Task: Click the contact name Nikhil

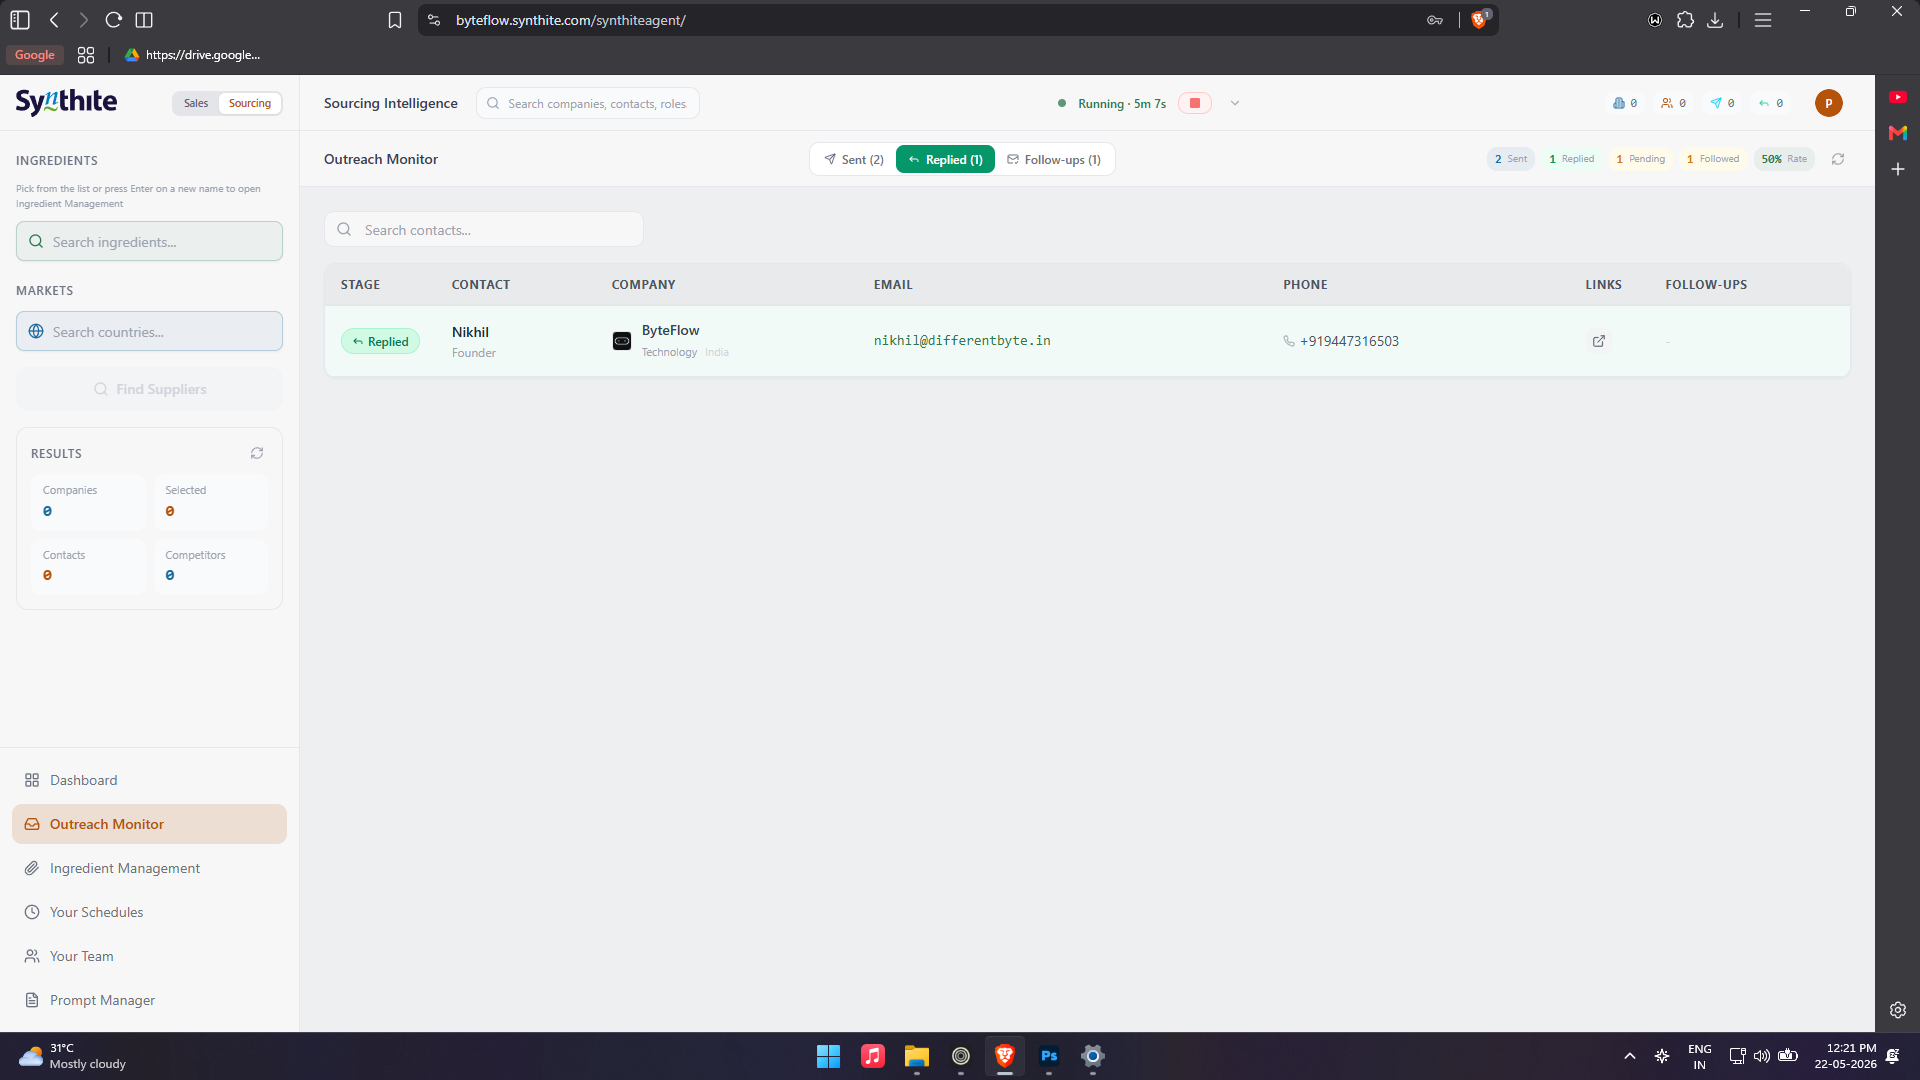Action: tap(470, 332)
